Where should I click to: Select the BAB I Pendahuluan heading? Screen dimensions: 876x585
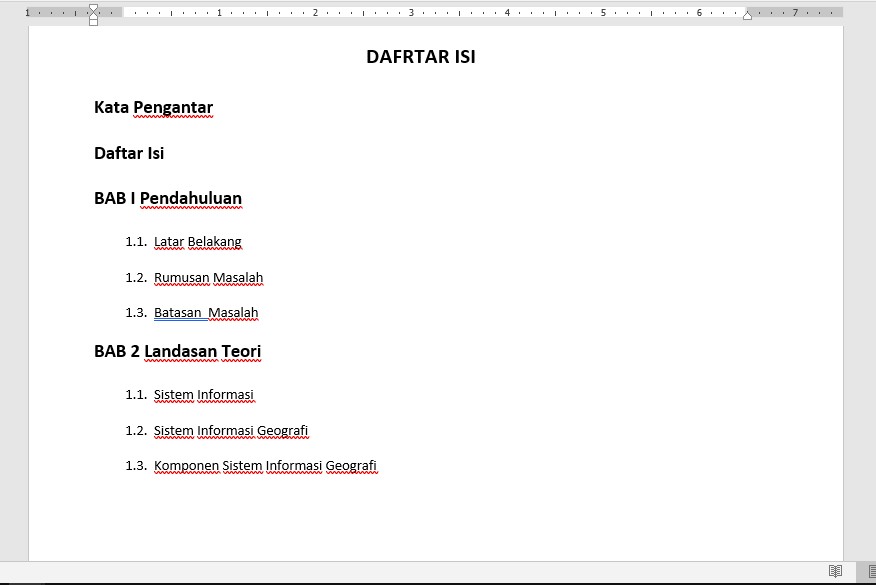click(167, 198)
